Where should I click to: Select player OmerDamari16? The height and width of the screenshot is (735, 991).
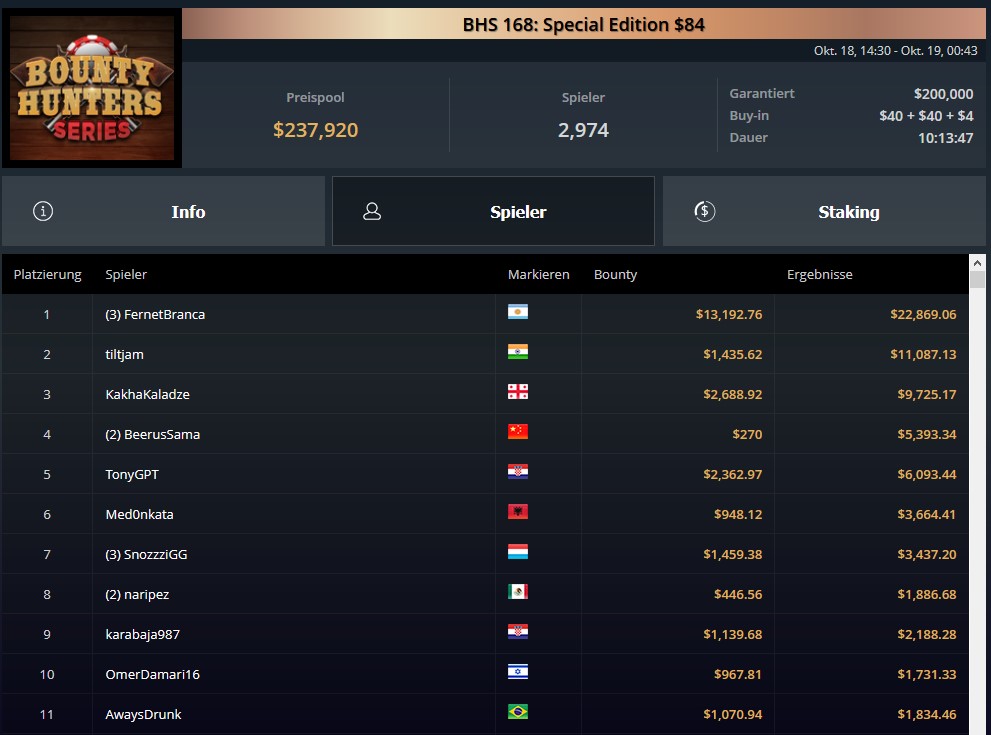[152, 674]
